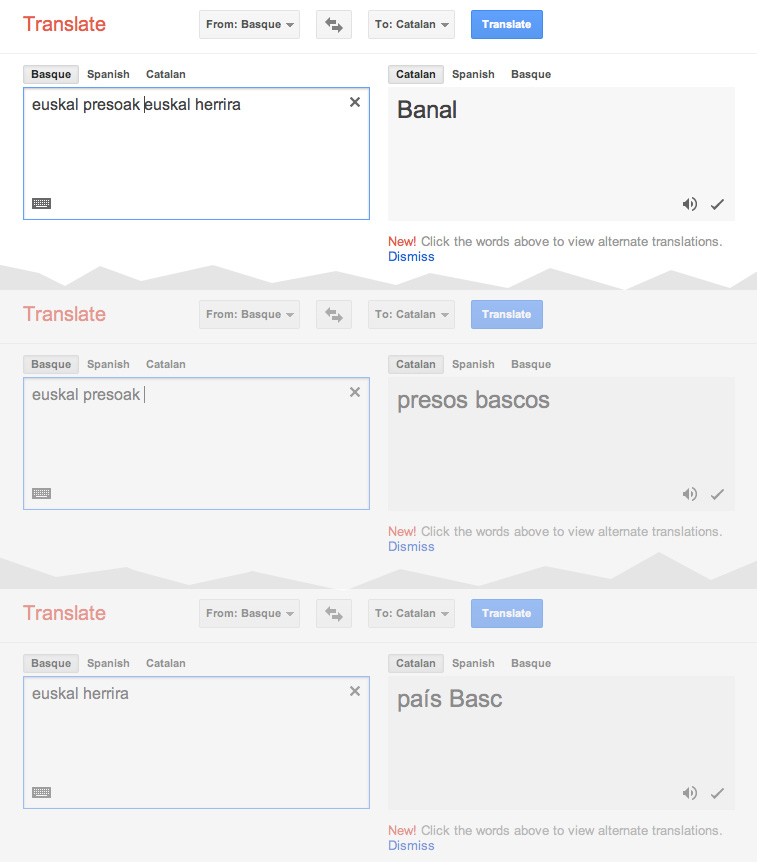This screenshot has height=862, width=757.
Task: Click into the 'euskal presoak' text box
Action: (196, 450)
